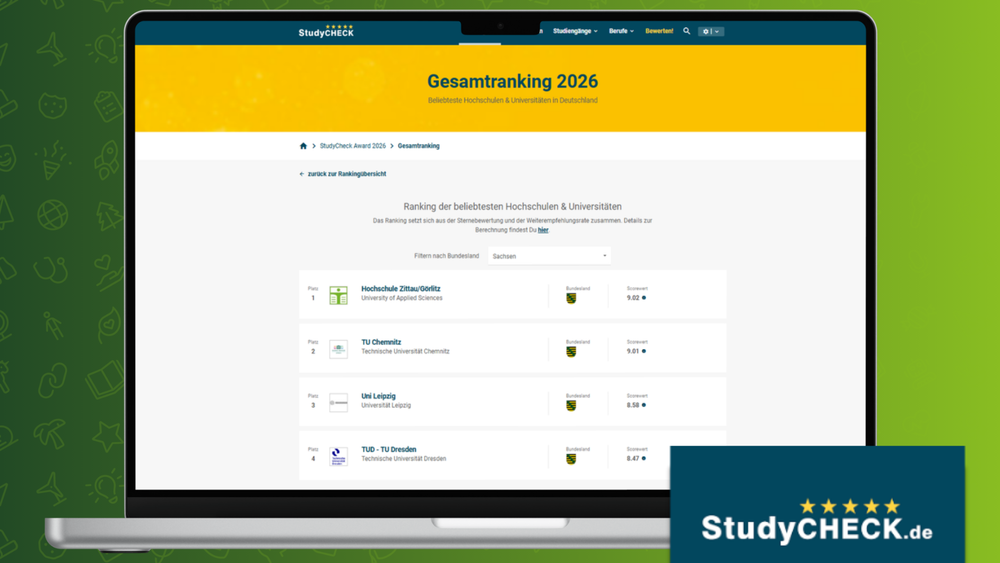Open the Uni Leipzig title link
Viewport: 1000px width, 563px height.
[x=378, y=396]
